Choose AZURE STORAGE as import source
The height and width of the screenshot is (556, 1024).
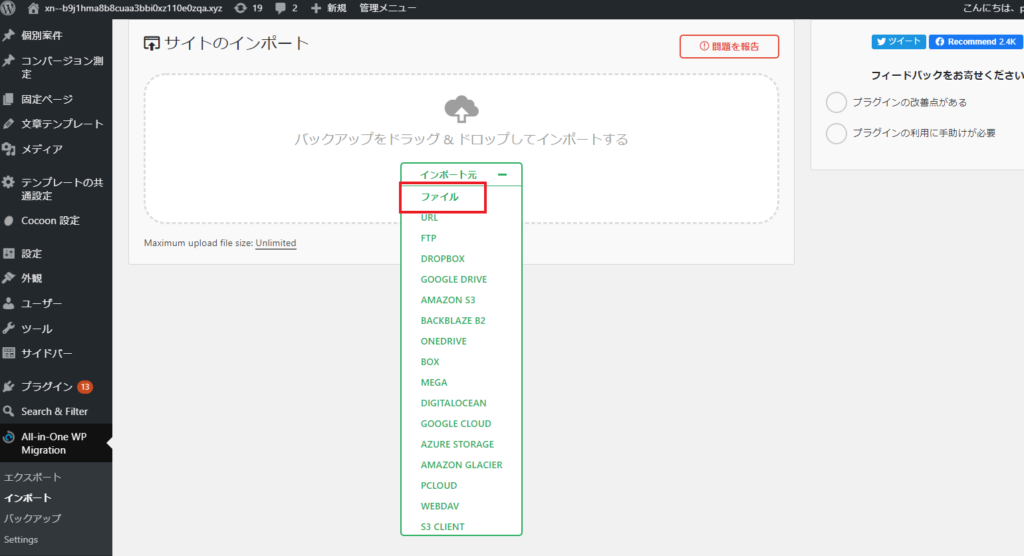click(457, 444)
